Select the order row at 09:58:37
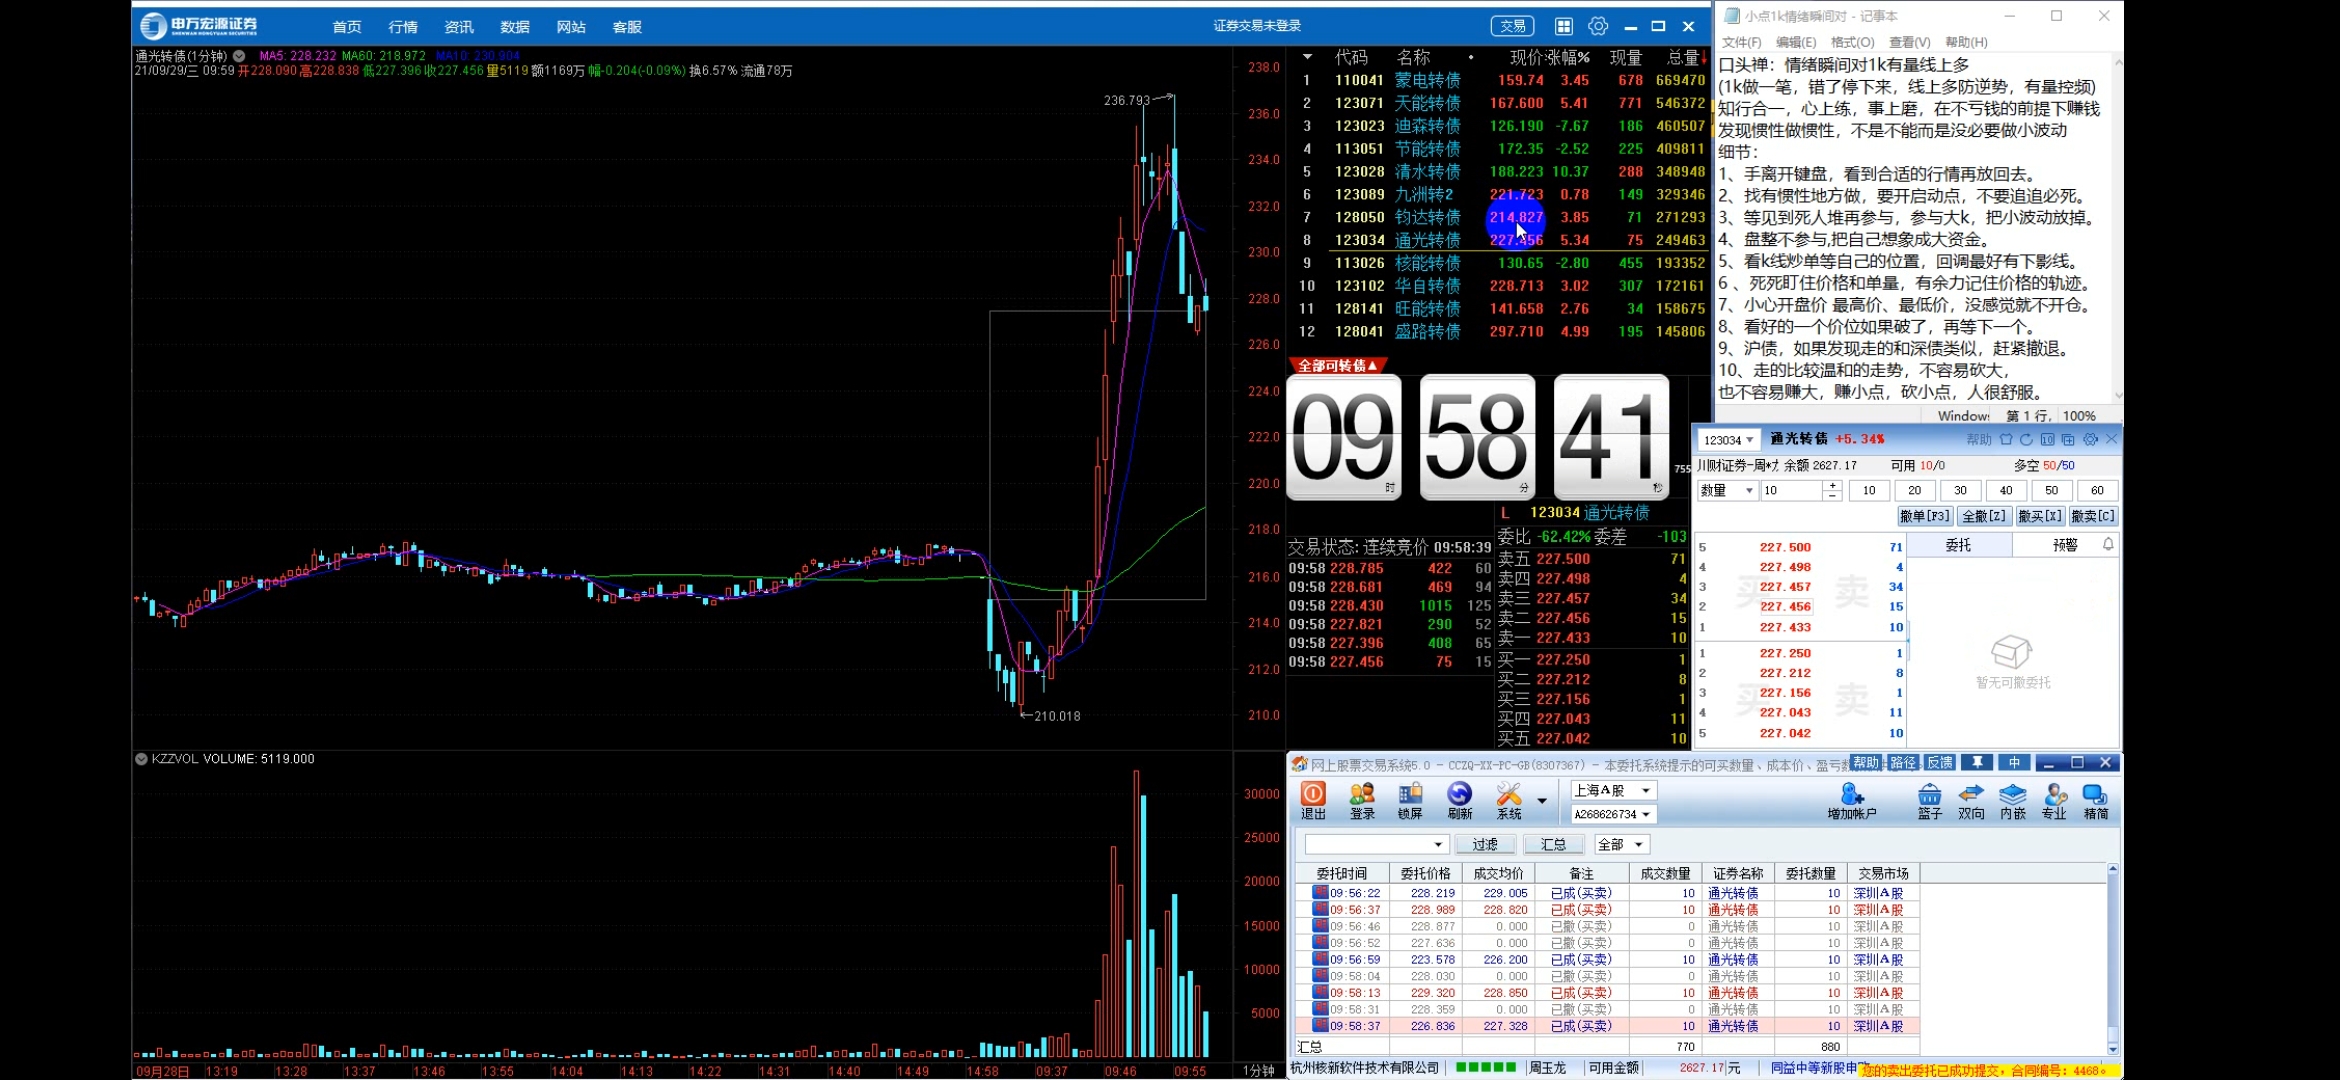Viewport: 2340px width, 1080px height. coord(1607,1026)
